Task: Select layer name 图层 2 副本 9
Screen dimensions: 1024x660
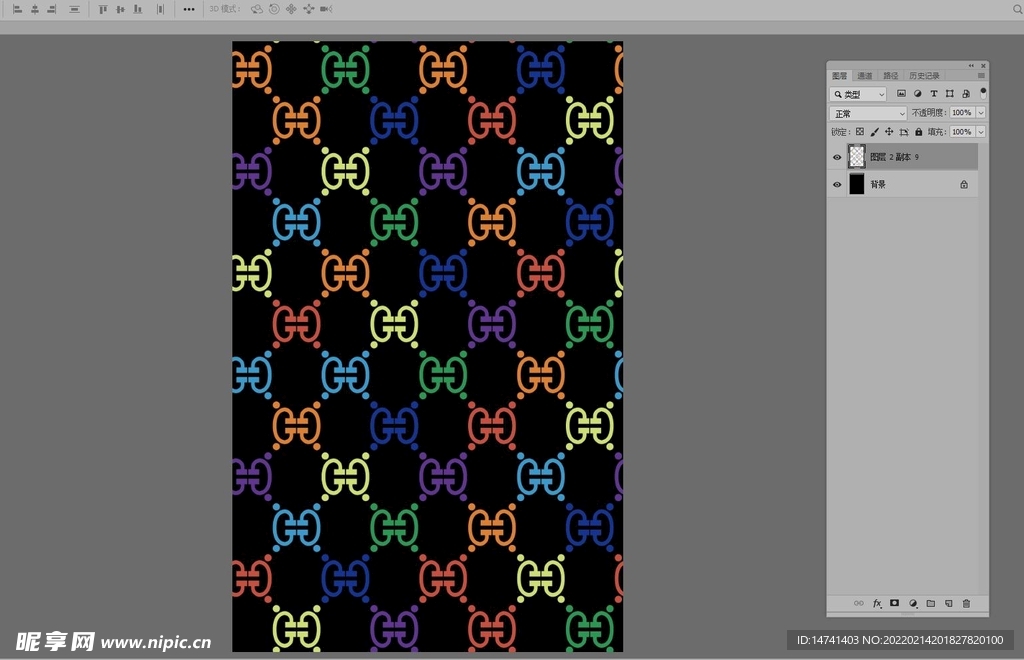Action: 894,157
